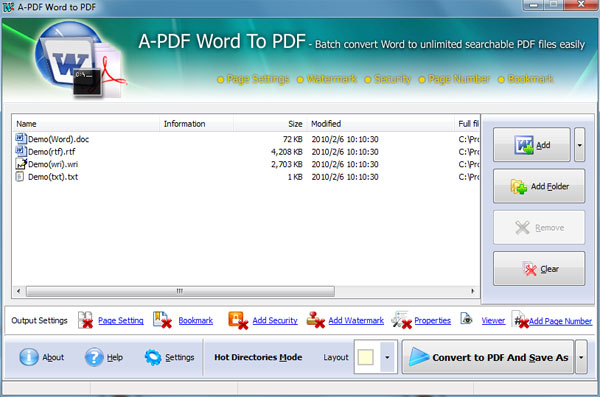Image resolution: width=600 pixels, height=397 pixels.
Task: Click the Page Settings banner label
Action: [x=258, y=79]
